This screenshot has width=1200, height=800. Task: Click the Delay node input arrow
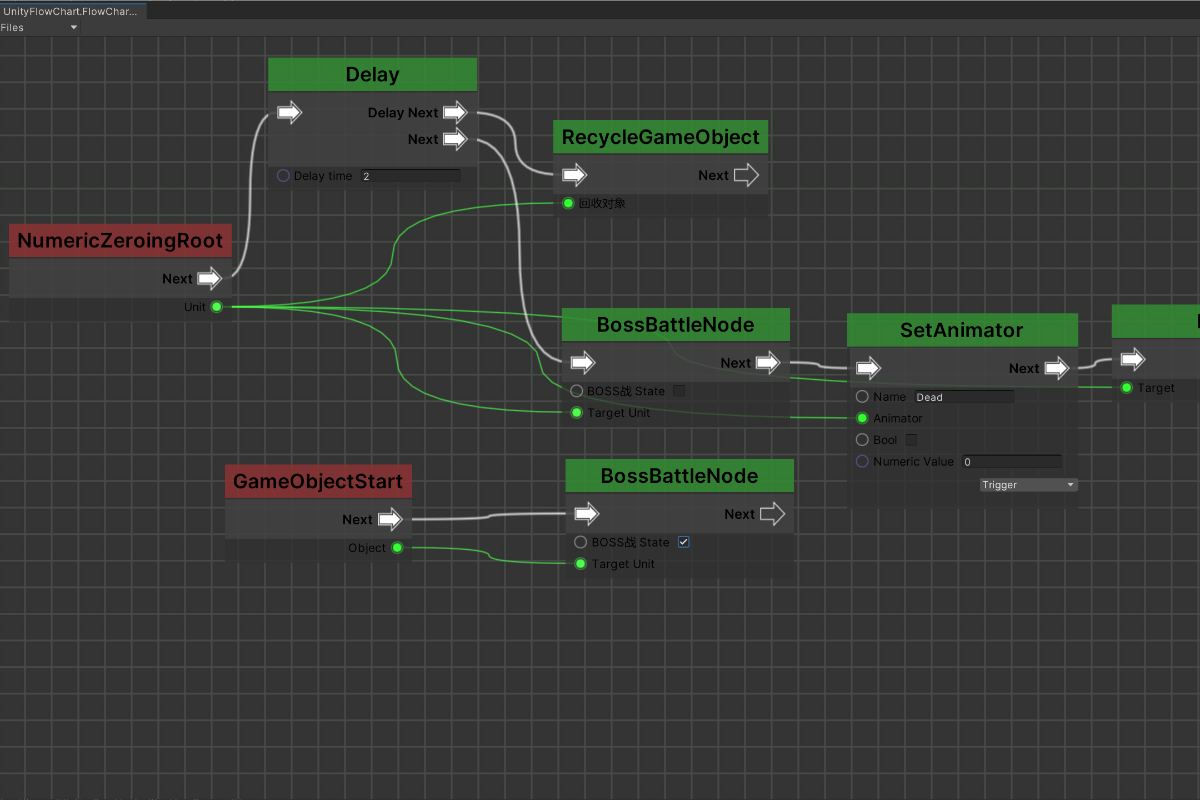[289, 112]
